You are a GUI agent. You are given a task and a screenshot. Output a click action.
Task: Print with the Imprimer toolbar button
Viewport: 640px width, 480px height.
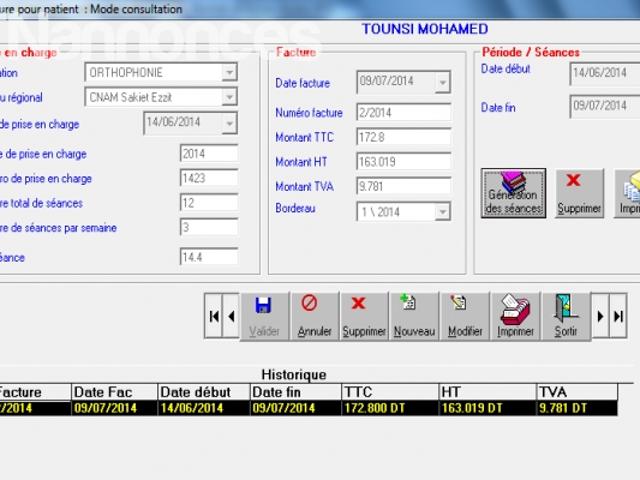[515, 316]
